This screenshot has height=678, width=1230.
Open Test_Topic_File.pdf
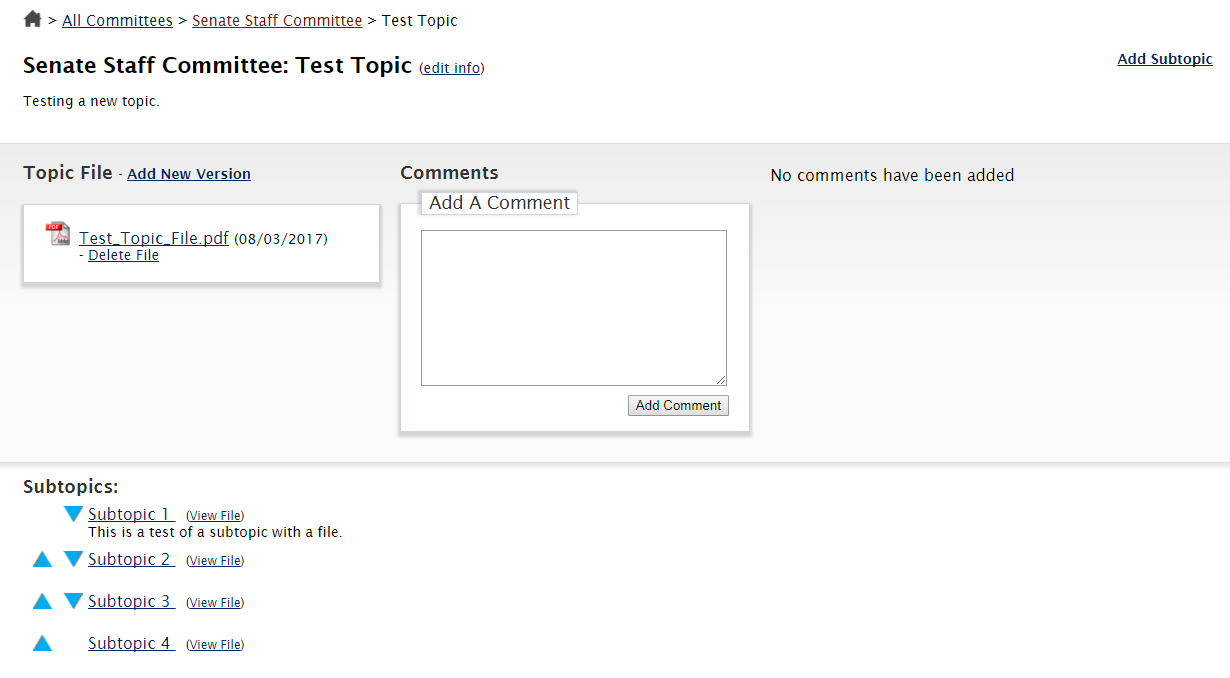pos(154,238)
